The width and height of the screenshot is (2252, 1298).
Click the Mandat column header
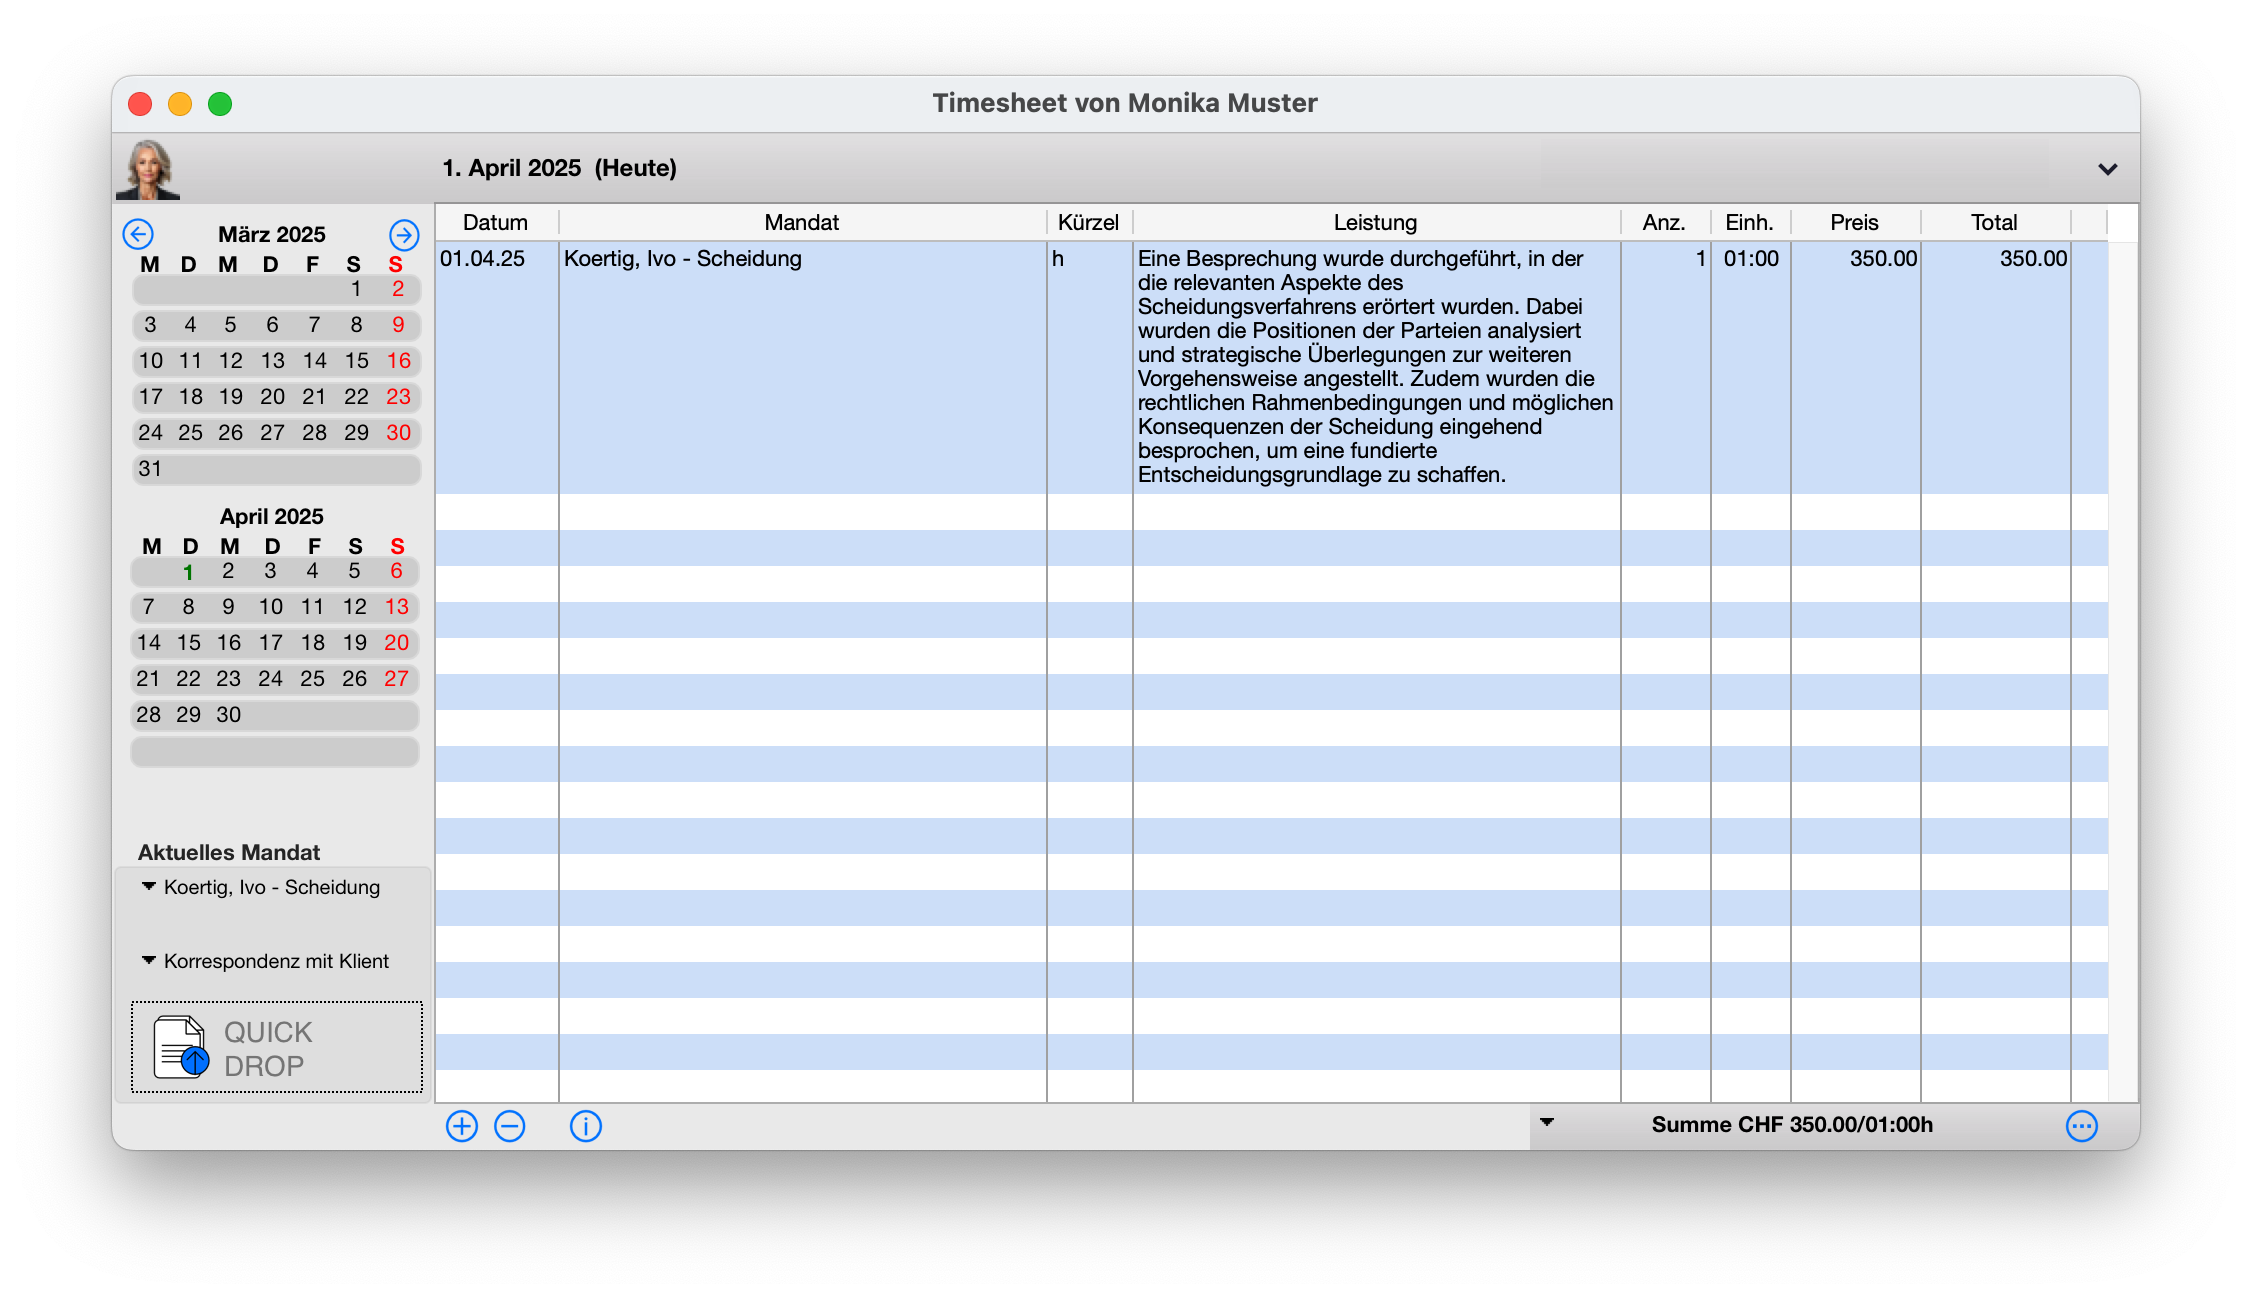pyautogui.click(x=802, y=222)
